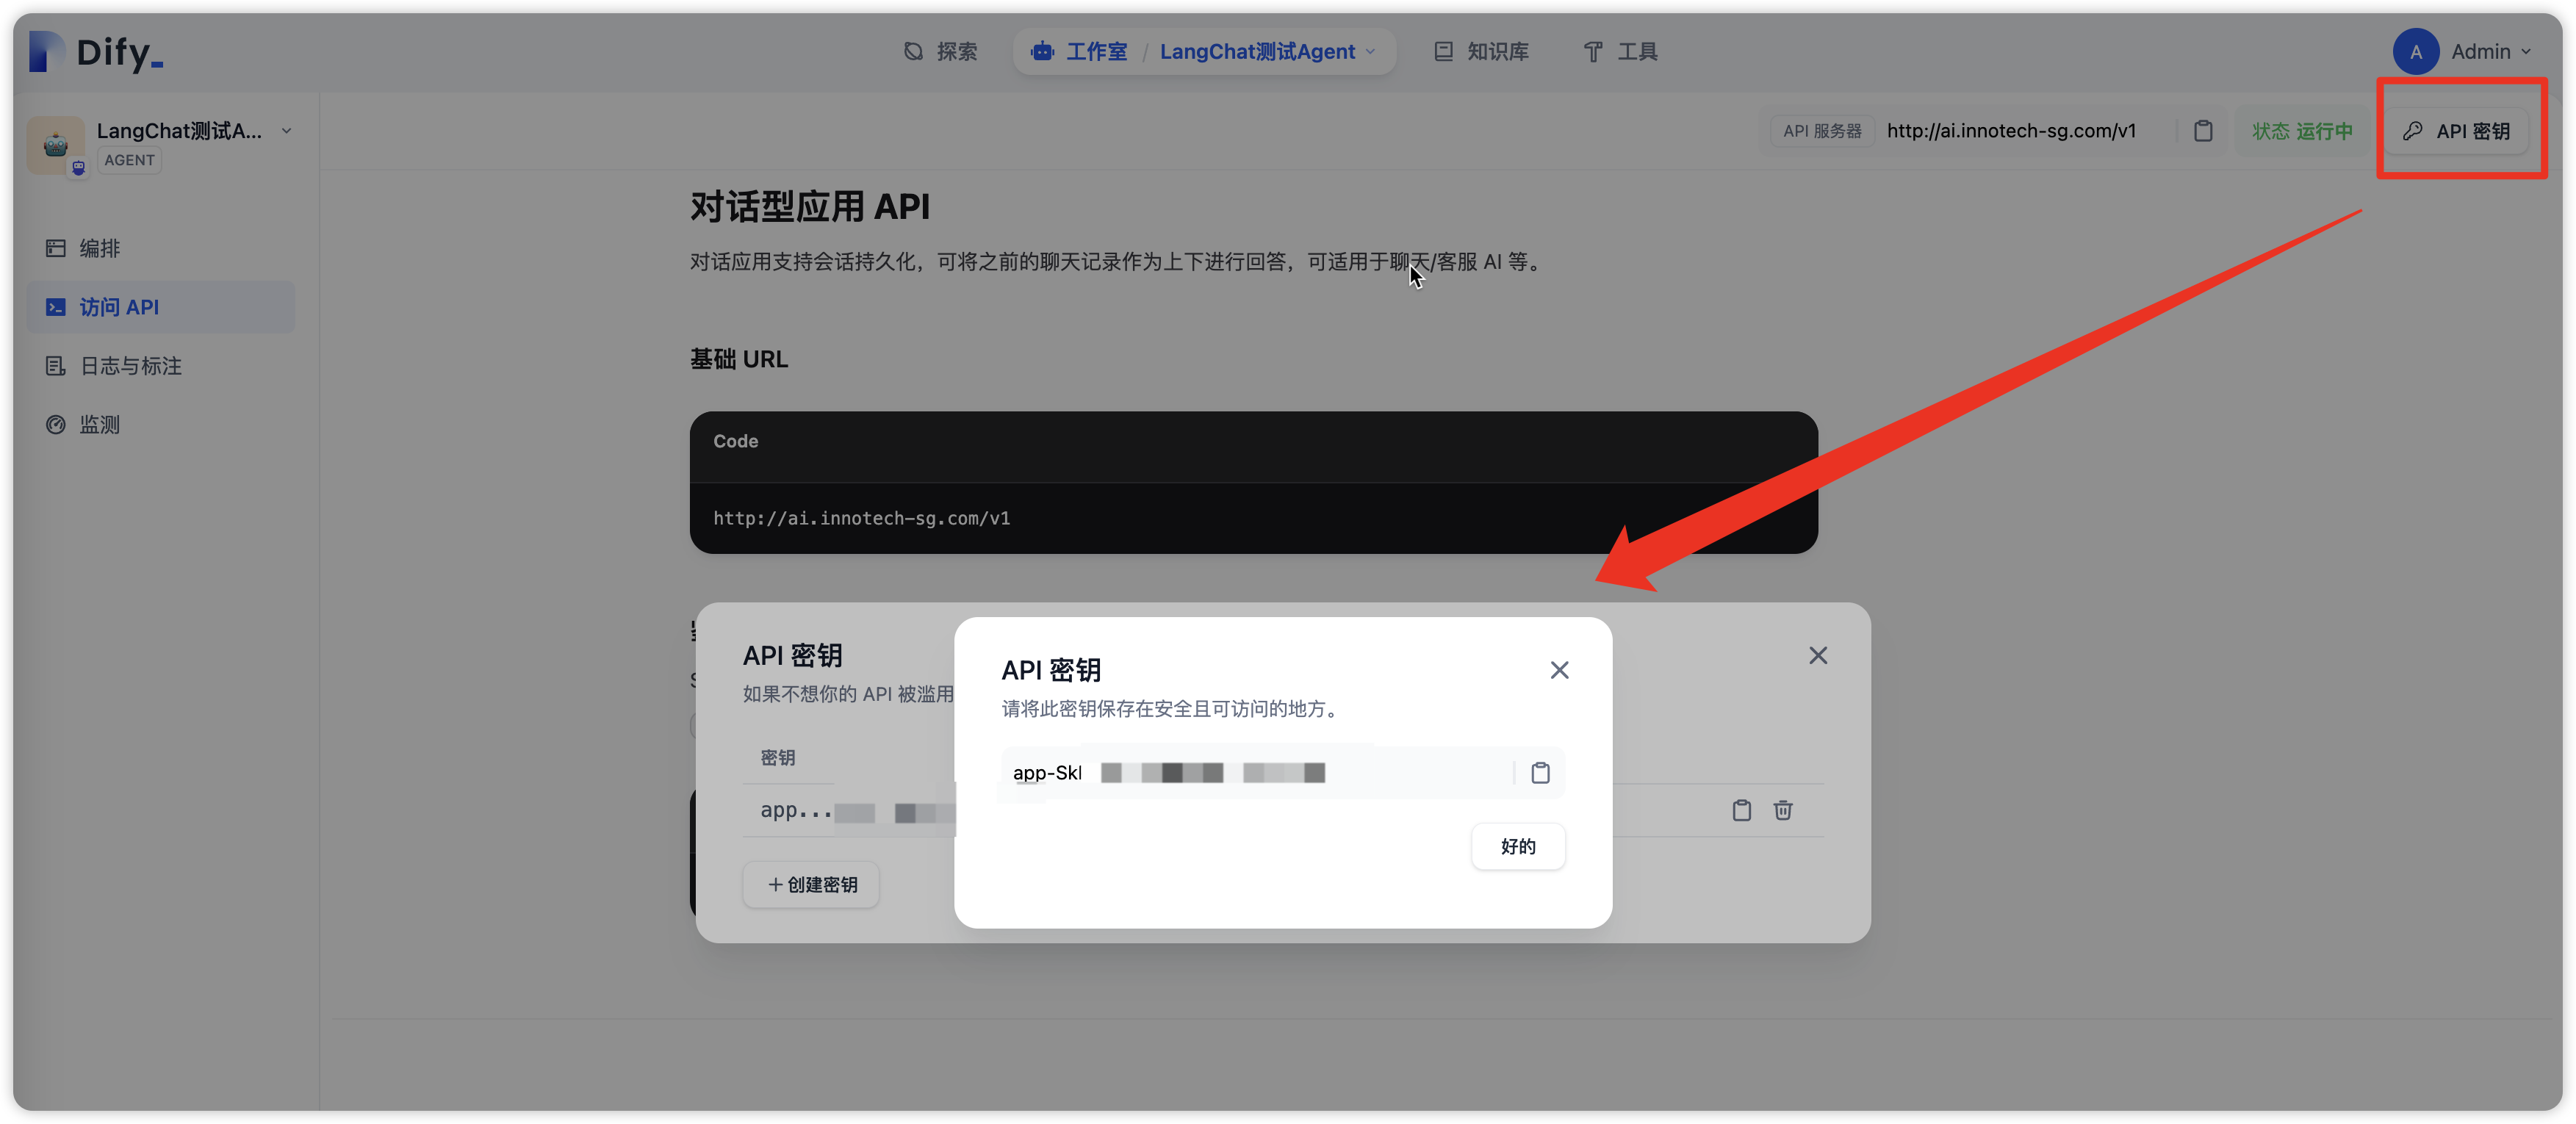Open the 编排 orchestration sidebar item
This screenshot has width=2576, height=1124.
coord(99,248)
